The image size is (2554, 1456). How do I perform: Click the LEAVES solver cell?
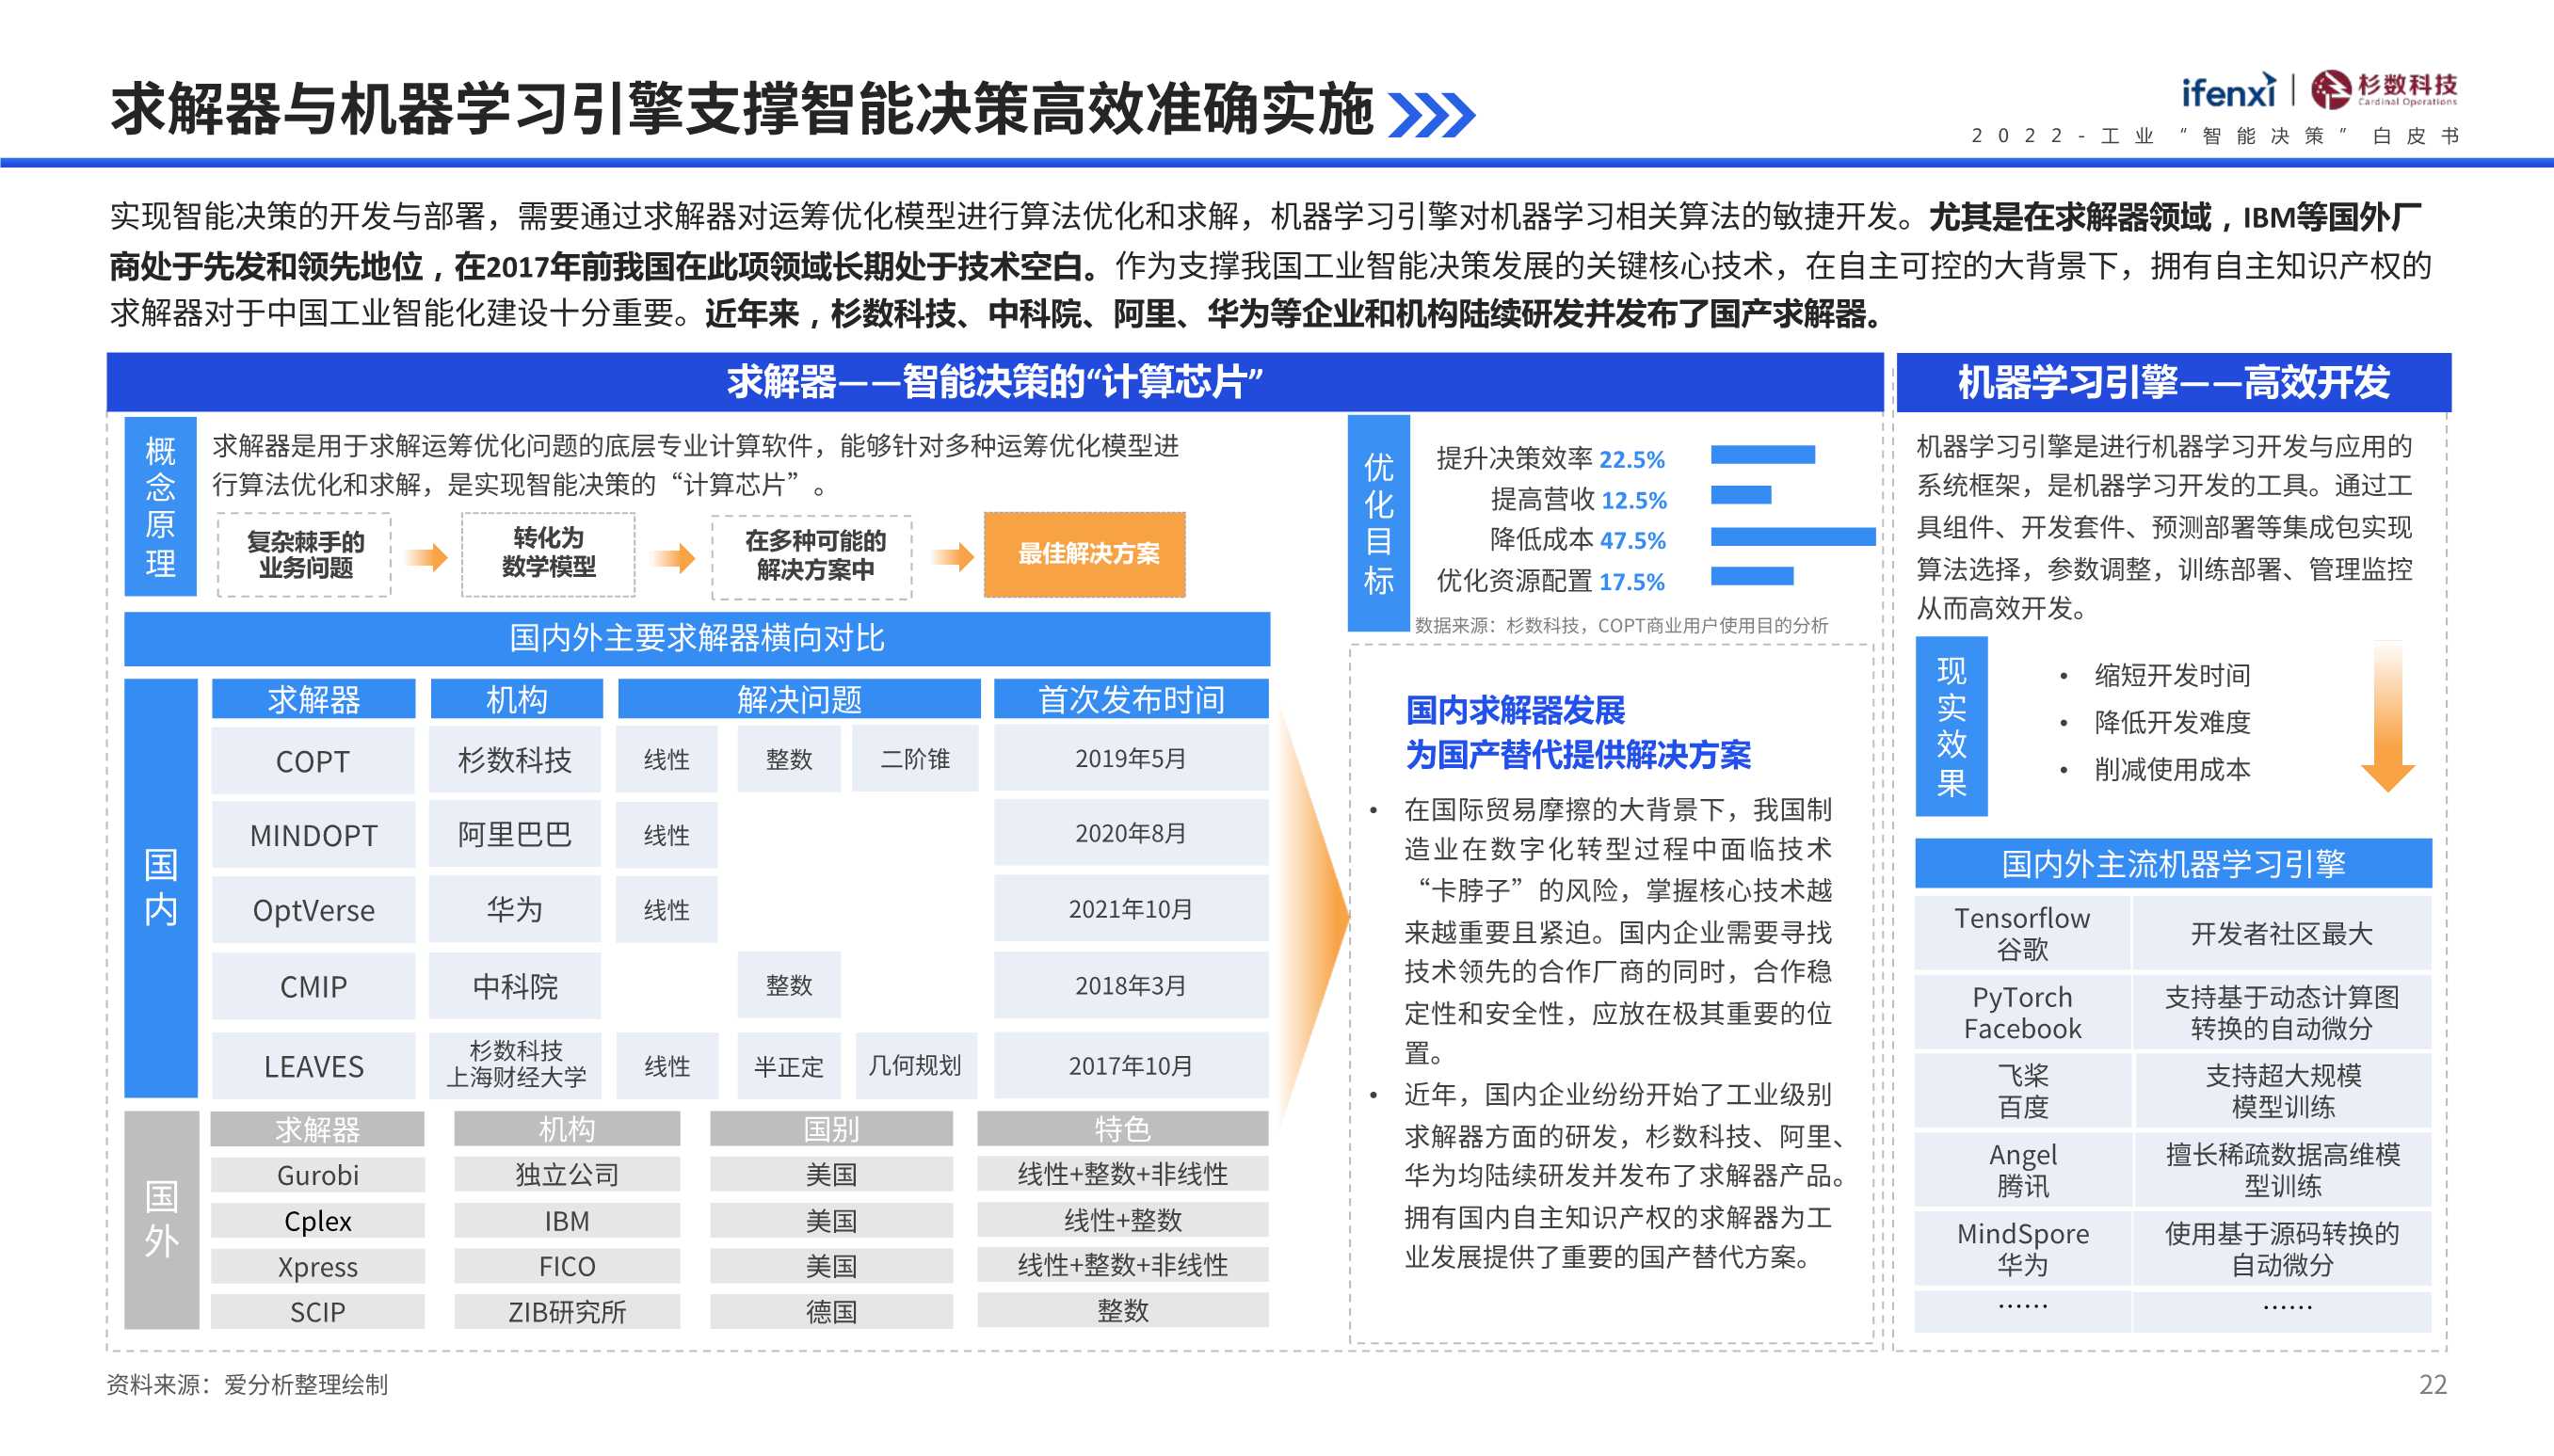(x=313, y=1066)
